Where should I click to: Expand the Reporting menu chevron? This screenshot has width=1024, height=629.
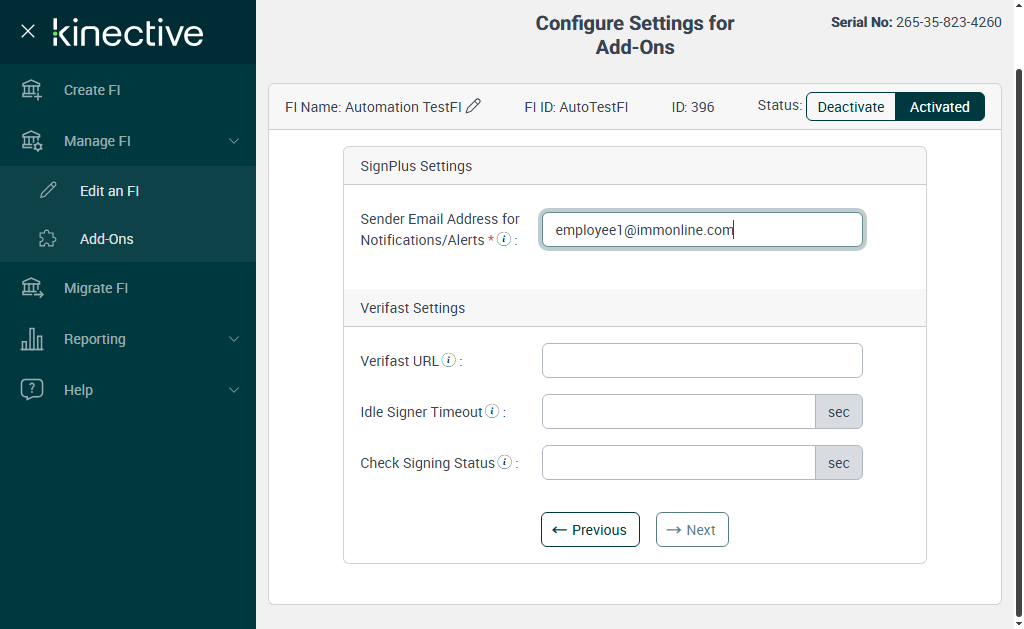[x=234, y=339]
